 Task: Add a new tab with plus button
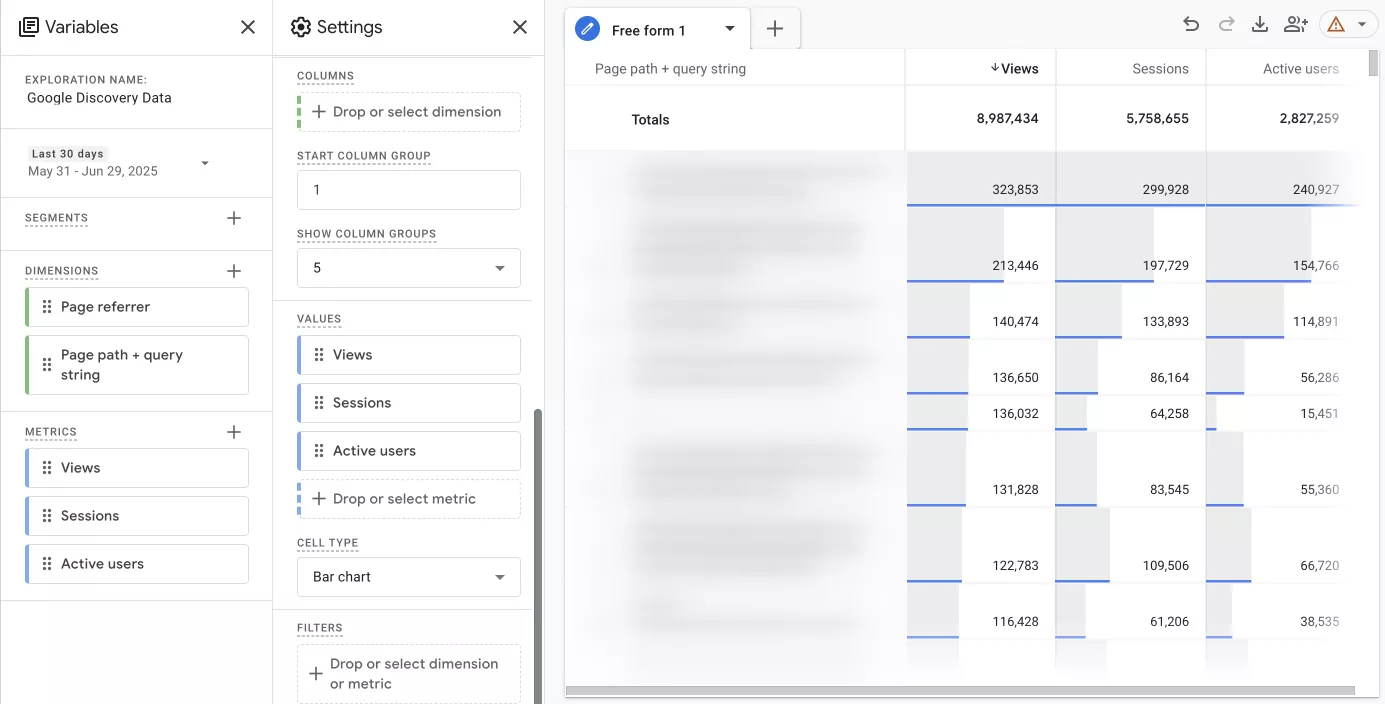click(x=775, y=29)
